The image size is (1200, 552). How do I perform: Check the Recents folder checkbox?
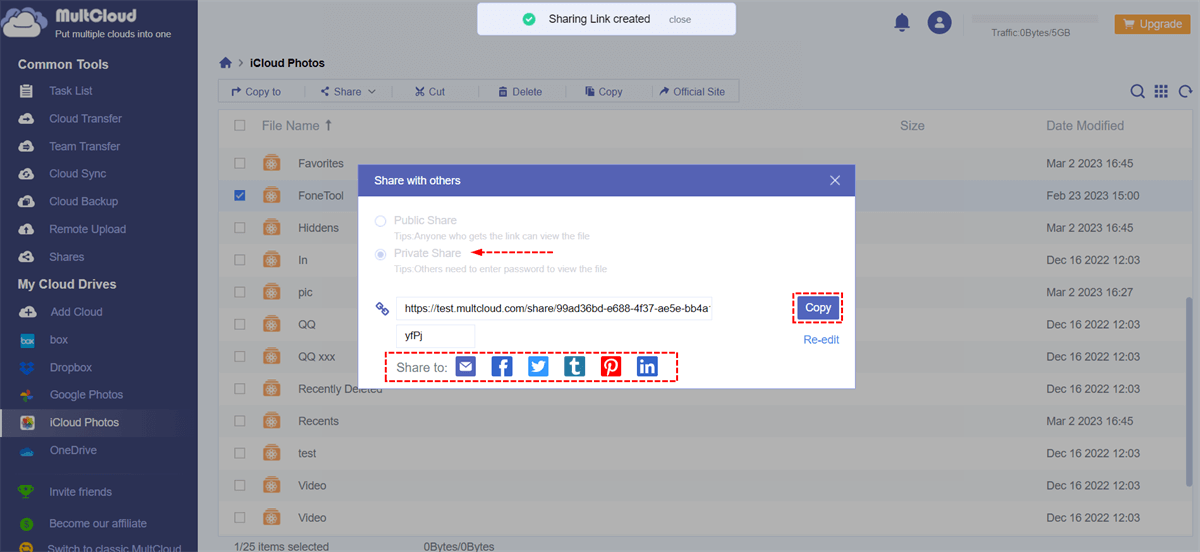coord(240,421)
